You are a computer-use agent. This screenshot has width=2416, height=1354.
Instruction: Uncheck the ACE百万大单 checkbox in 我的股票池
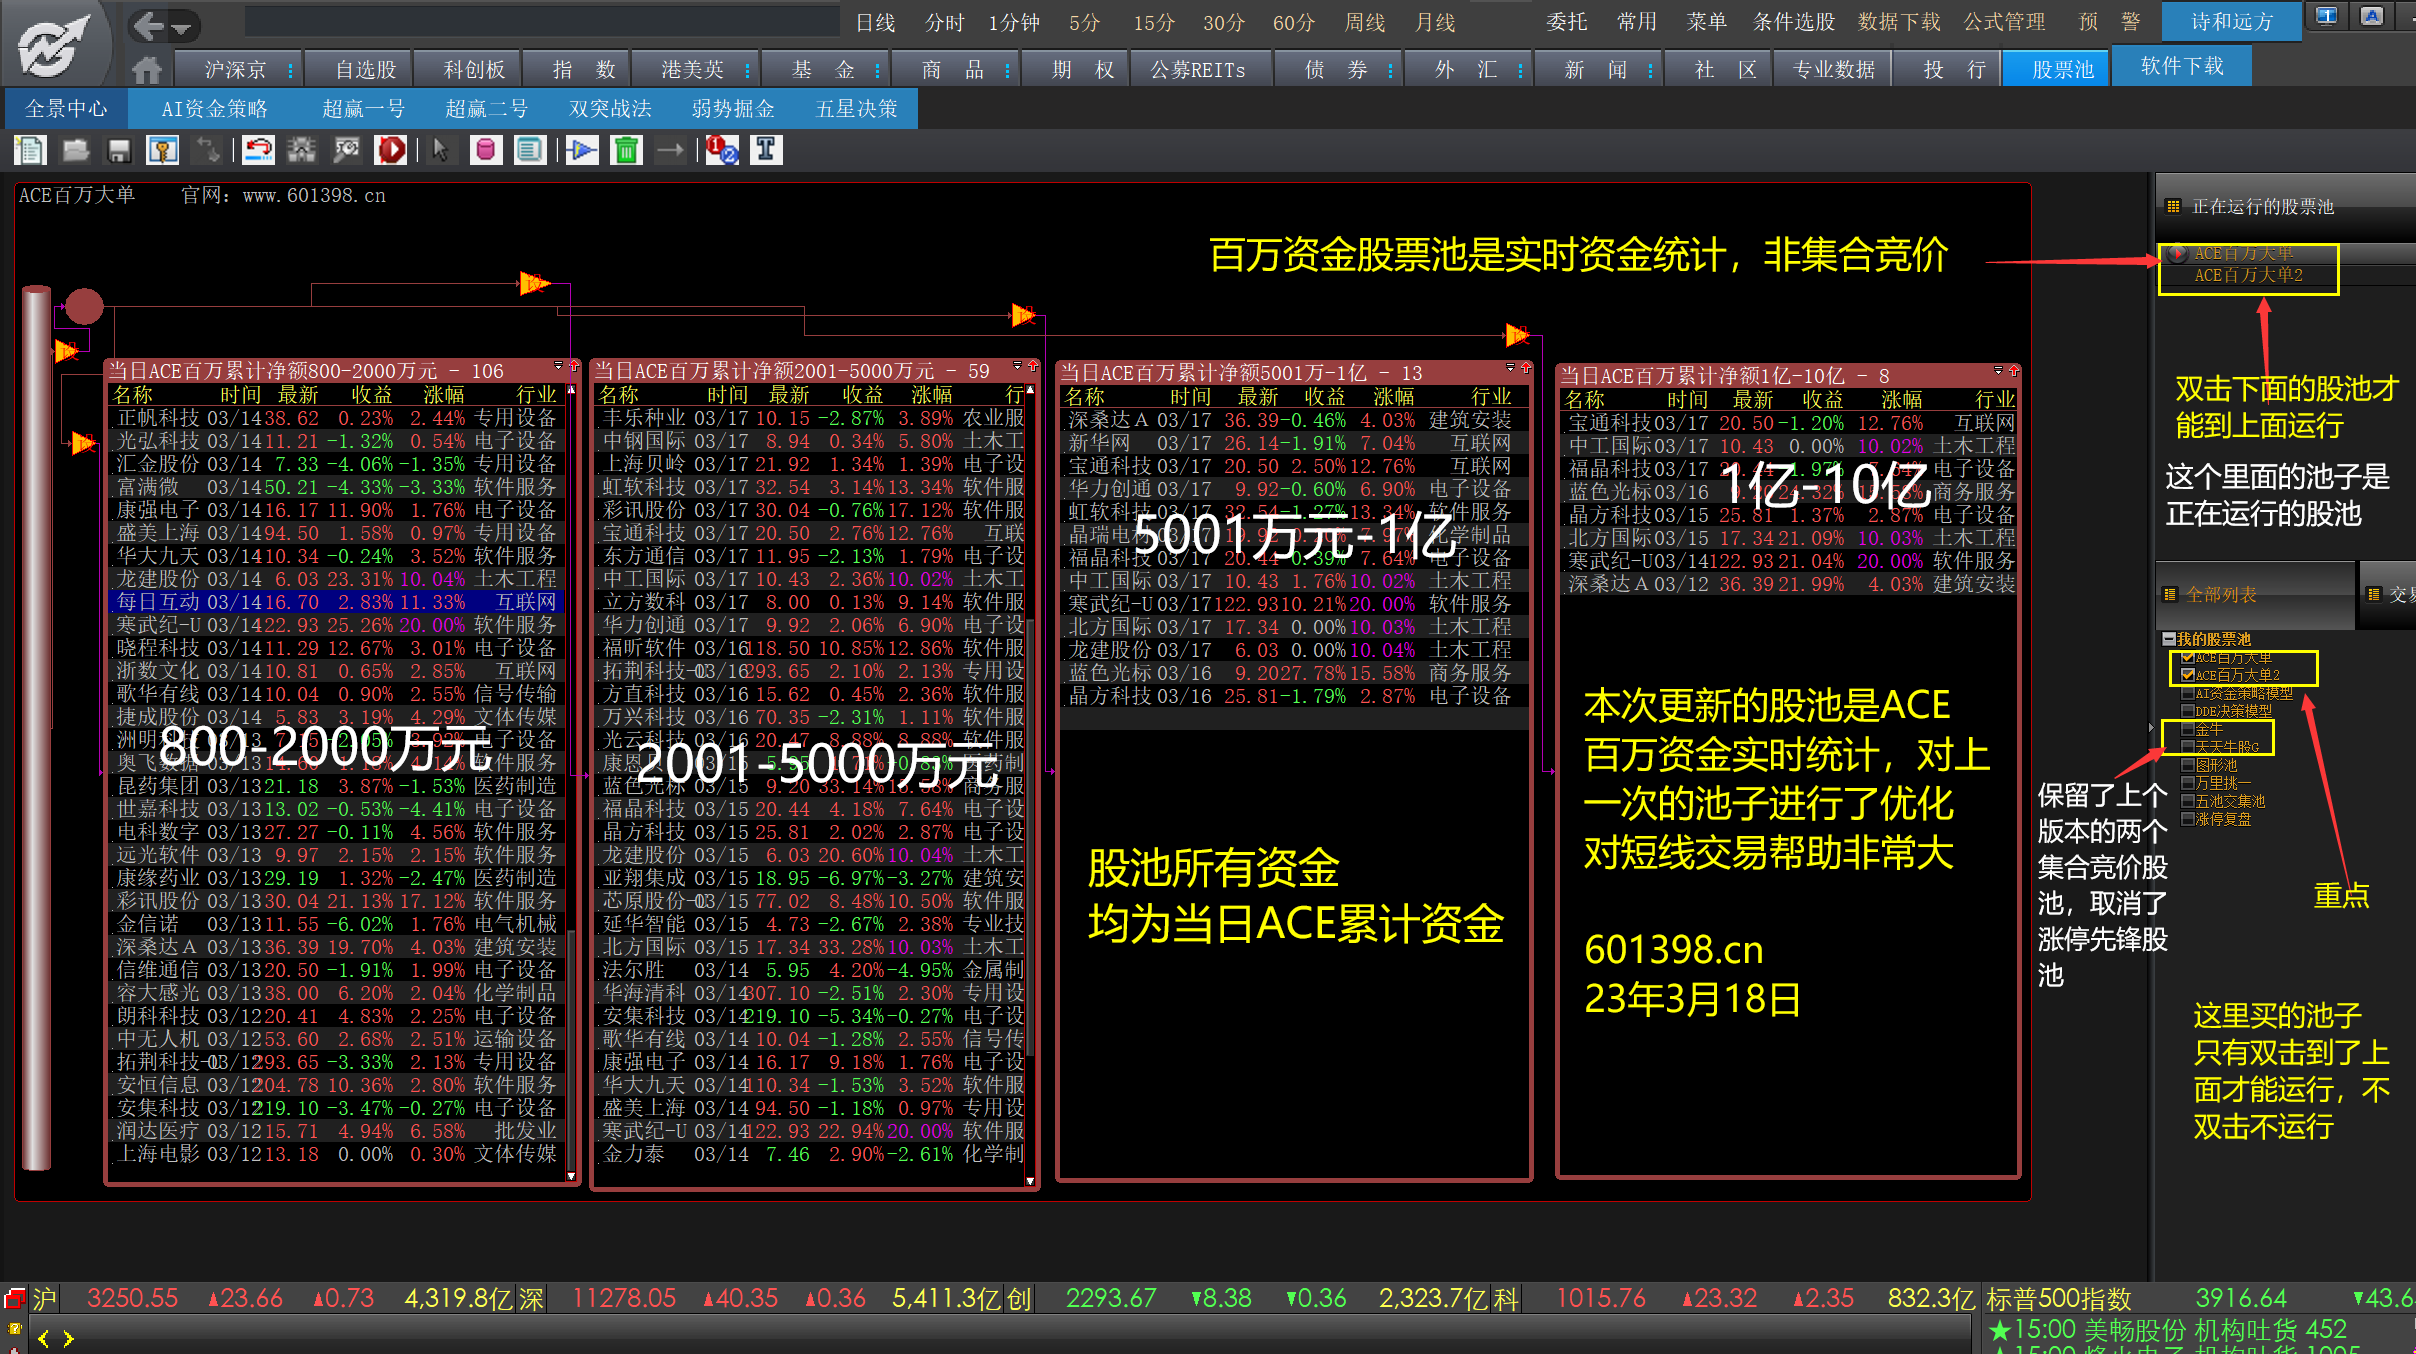pos(2188,657)
